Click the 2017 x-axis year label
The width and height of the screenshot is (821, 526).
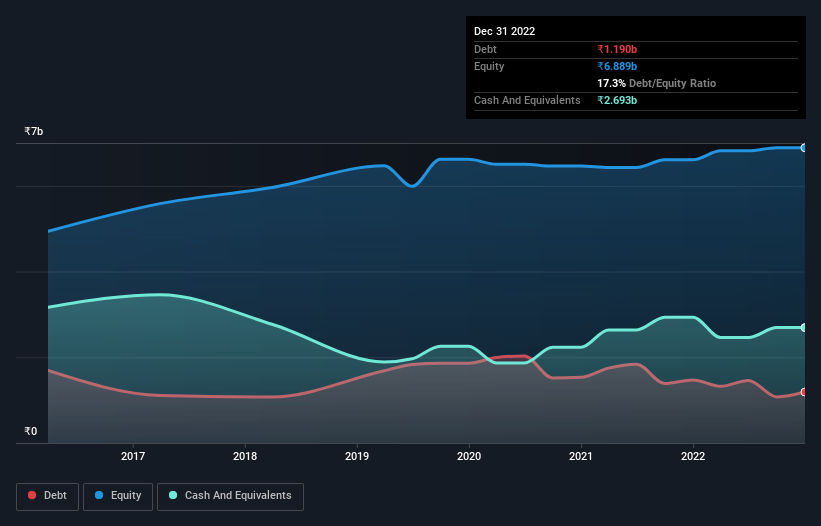point(133,456)
